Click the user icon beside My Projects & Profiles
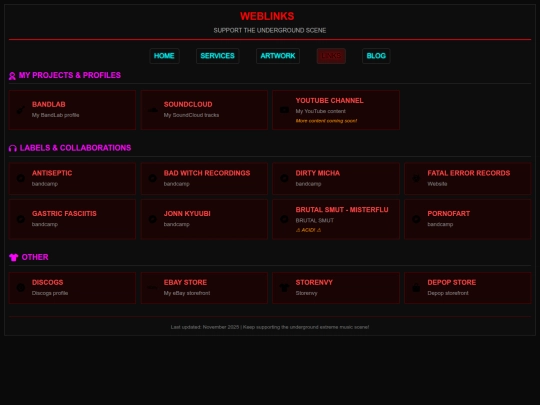 coord(12,76)
